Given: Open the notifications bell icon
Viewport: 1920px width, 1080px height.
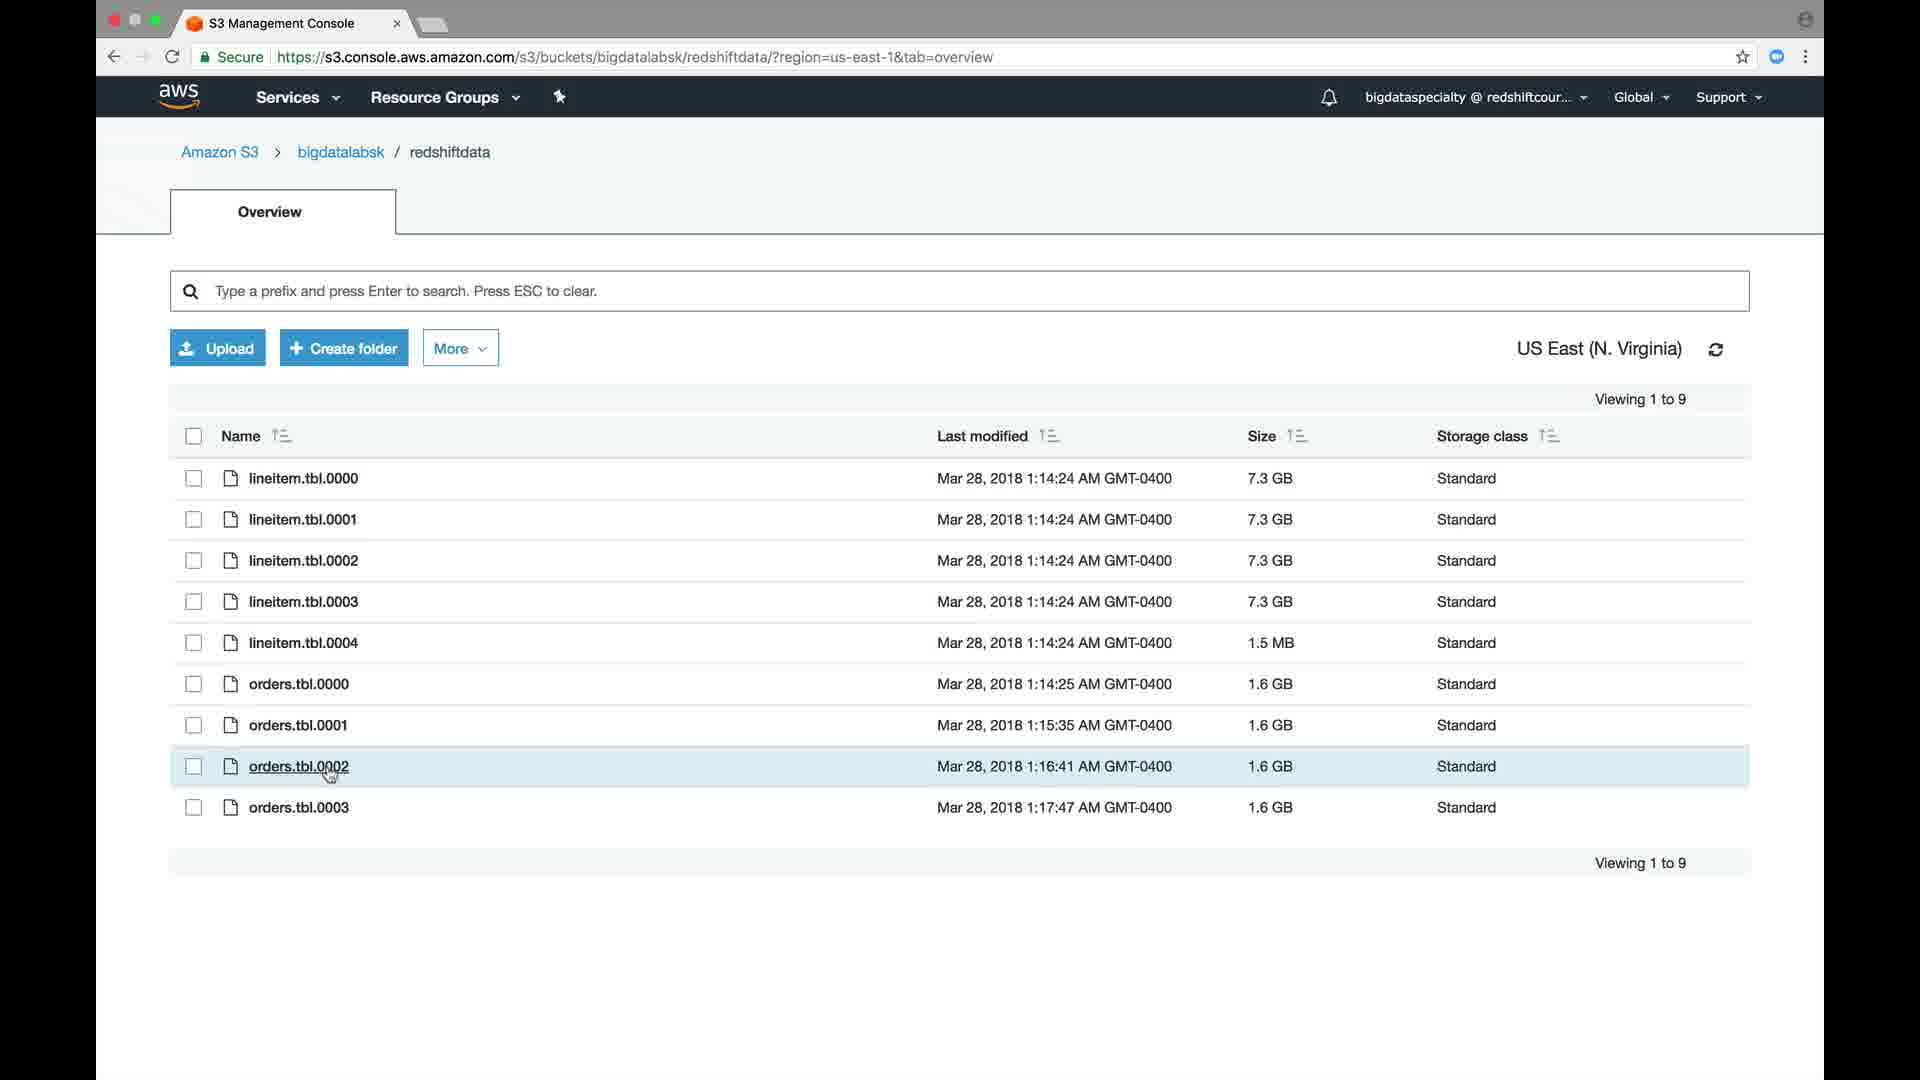Looking at the screenshot, I should 1328,98.
